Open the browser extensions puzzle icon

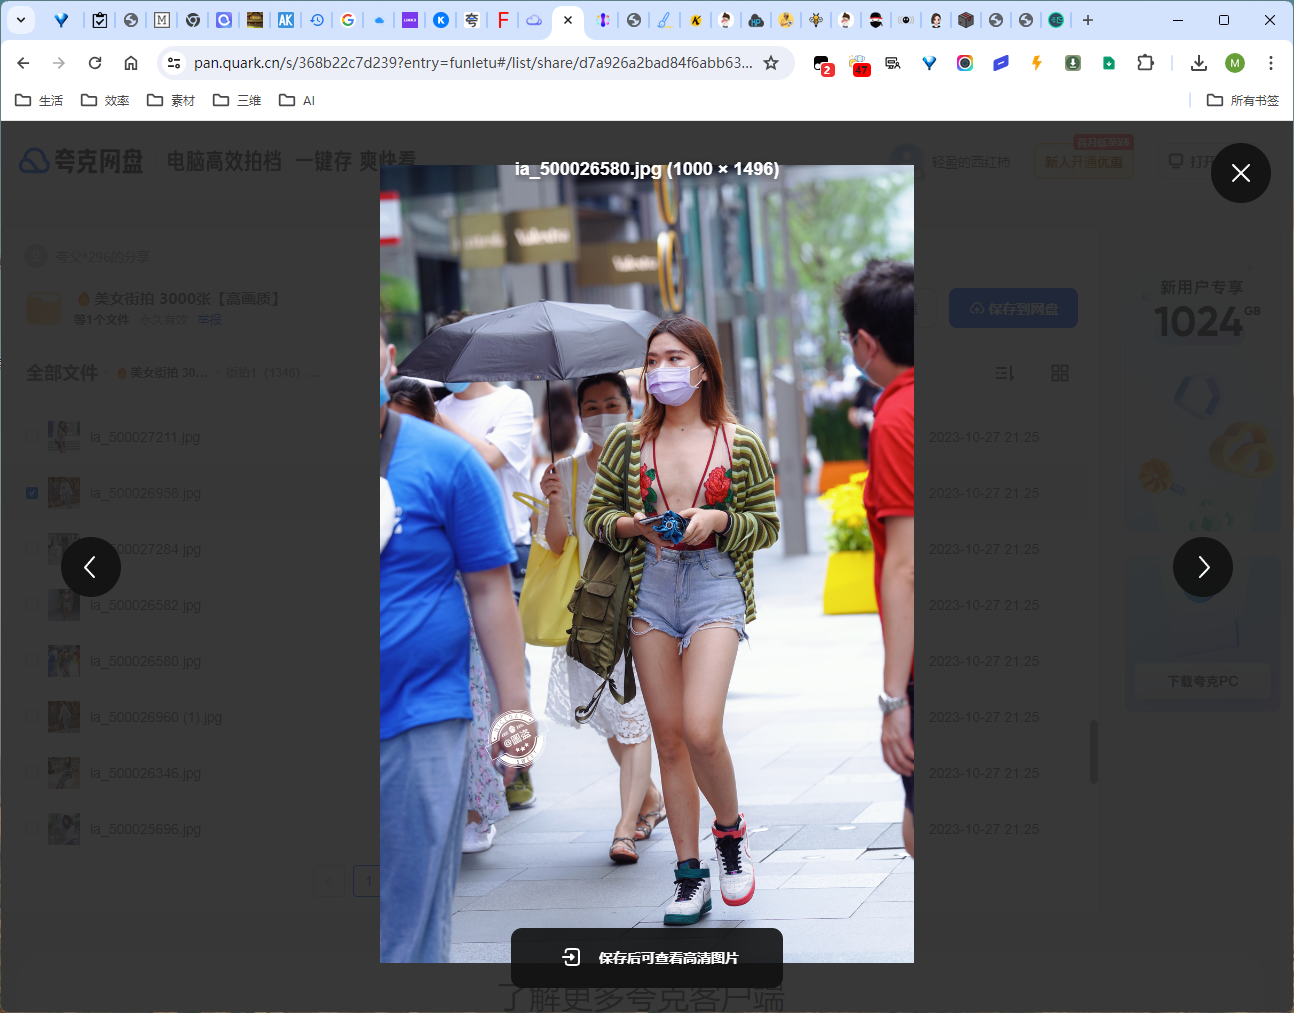[1145, 63]
